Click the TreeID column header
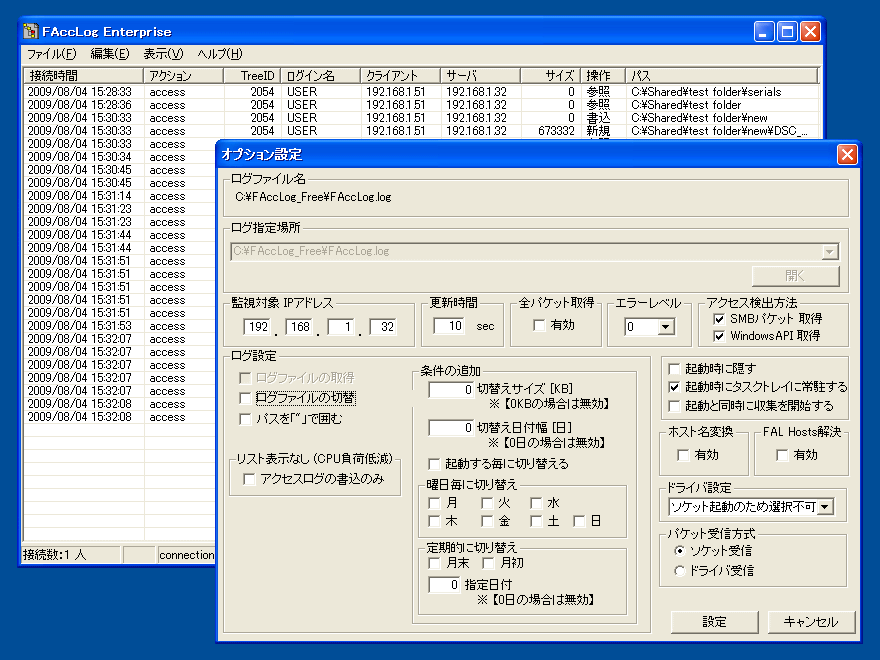The height and width of the screenshot is (660, 880). (252, 75)
